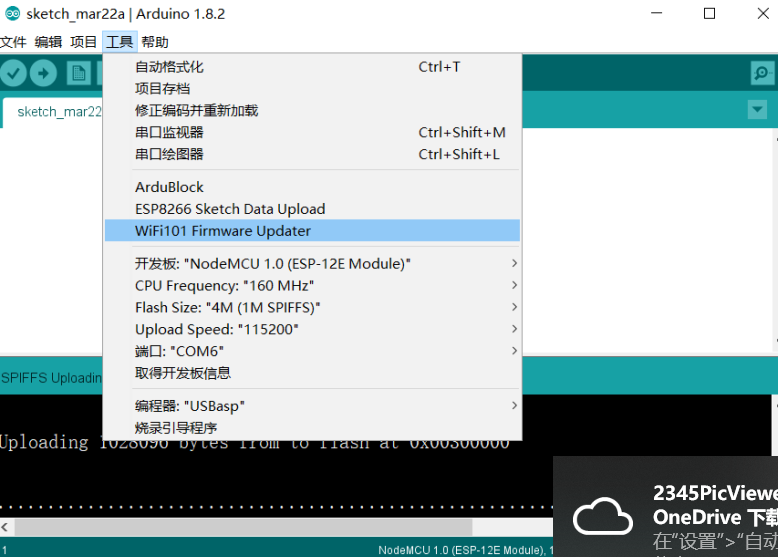Select WiFi101 Firmware Updater entry
The image size is (778, 557).
point(313,231)
